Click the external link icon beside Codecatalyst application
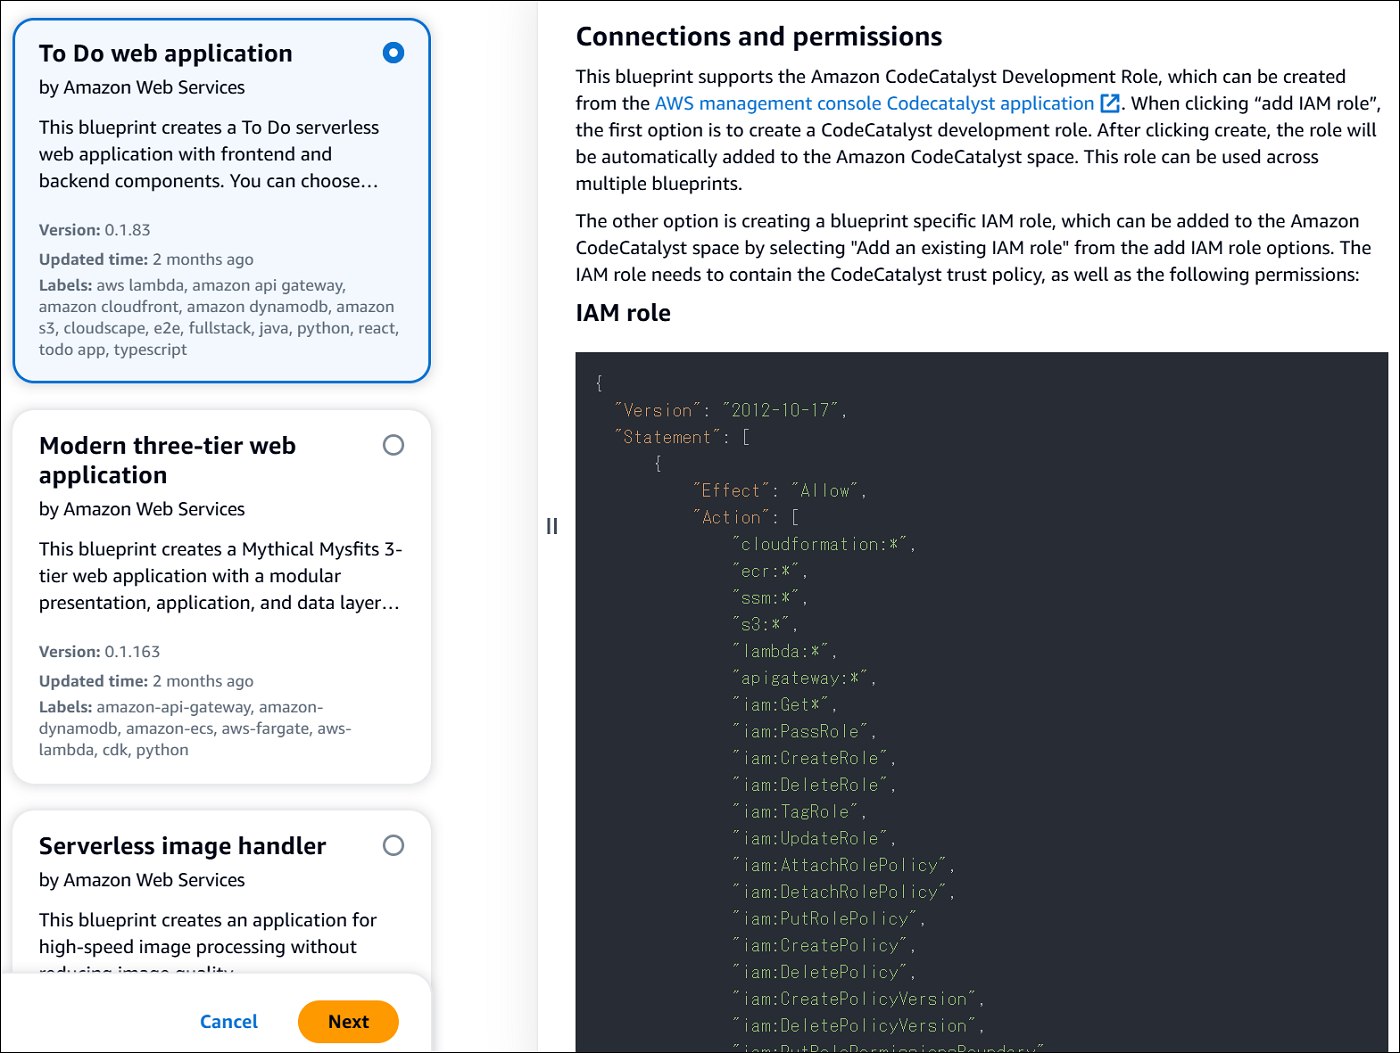Image resolution: width=1400 pixels, height=1053 pixels. tap(1109, 104)
